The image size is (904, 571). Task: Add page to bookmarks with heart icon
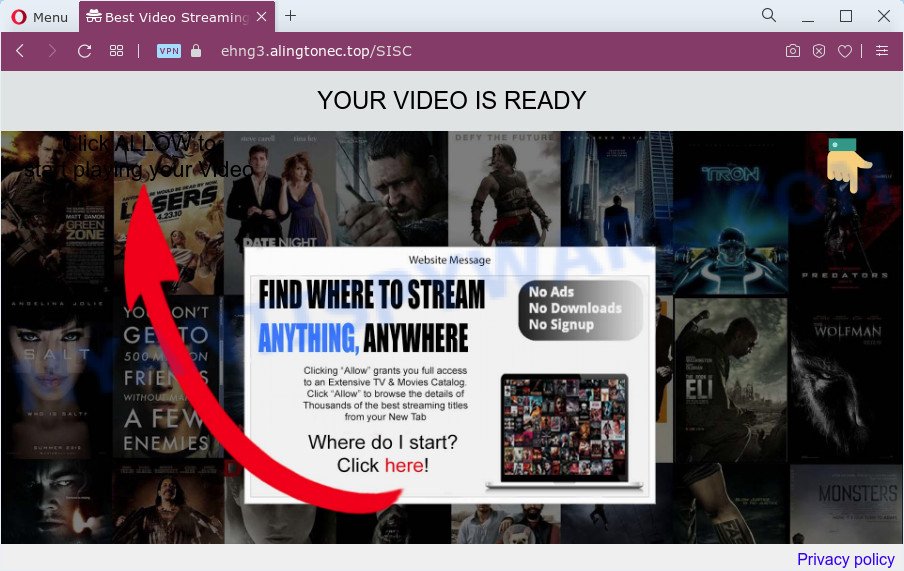pyautogui.click(x=845, y=51)
